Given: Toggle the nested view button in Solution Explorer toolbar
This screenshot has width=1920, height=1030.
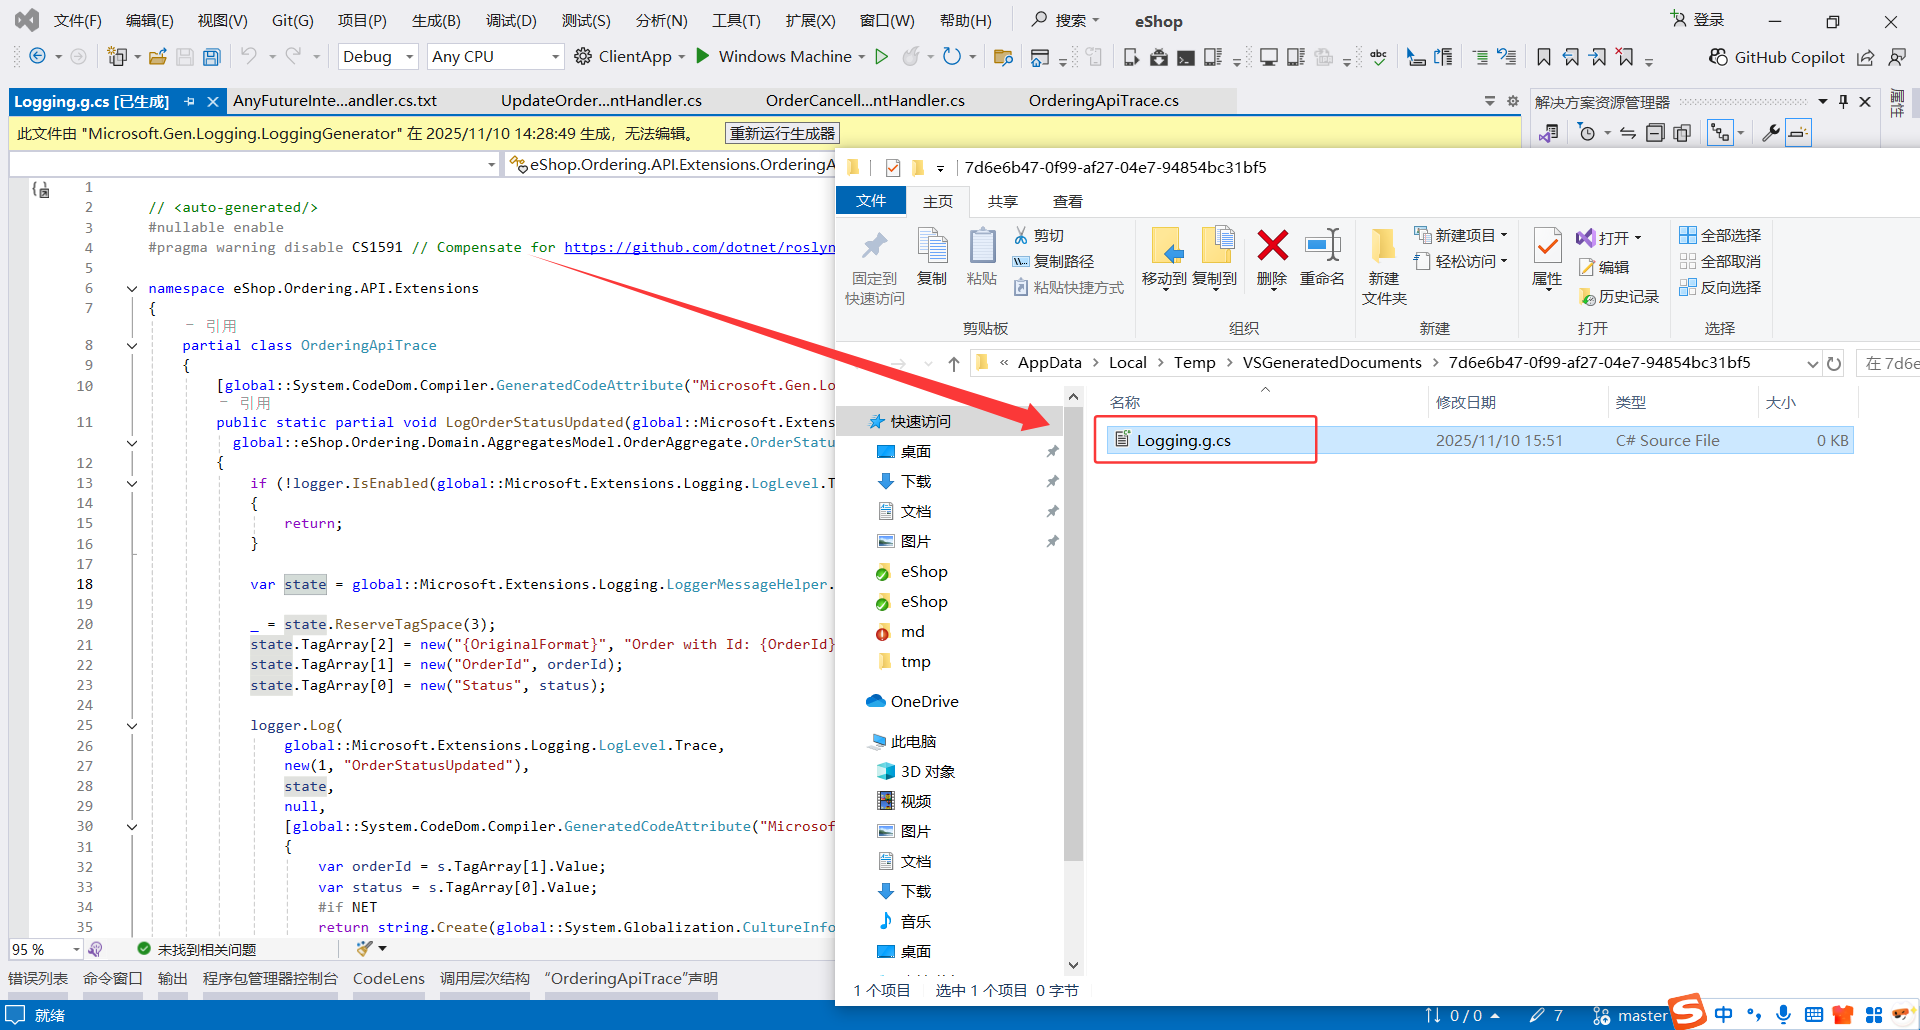Looking at the screenshot, I should tap(1720, 133).
